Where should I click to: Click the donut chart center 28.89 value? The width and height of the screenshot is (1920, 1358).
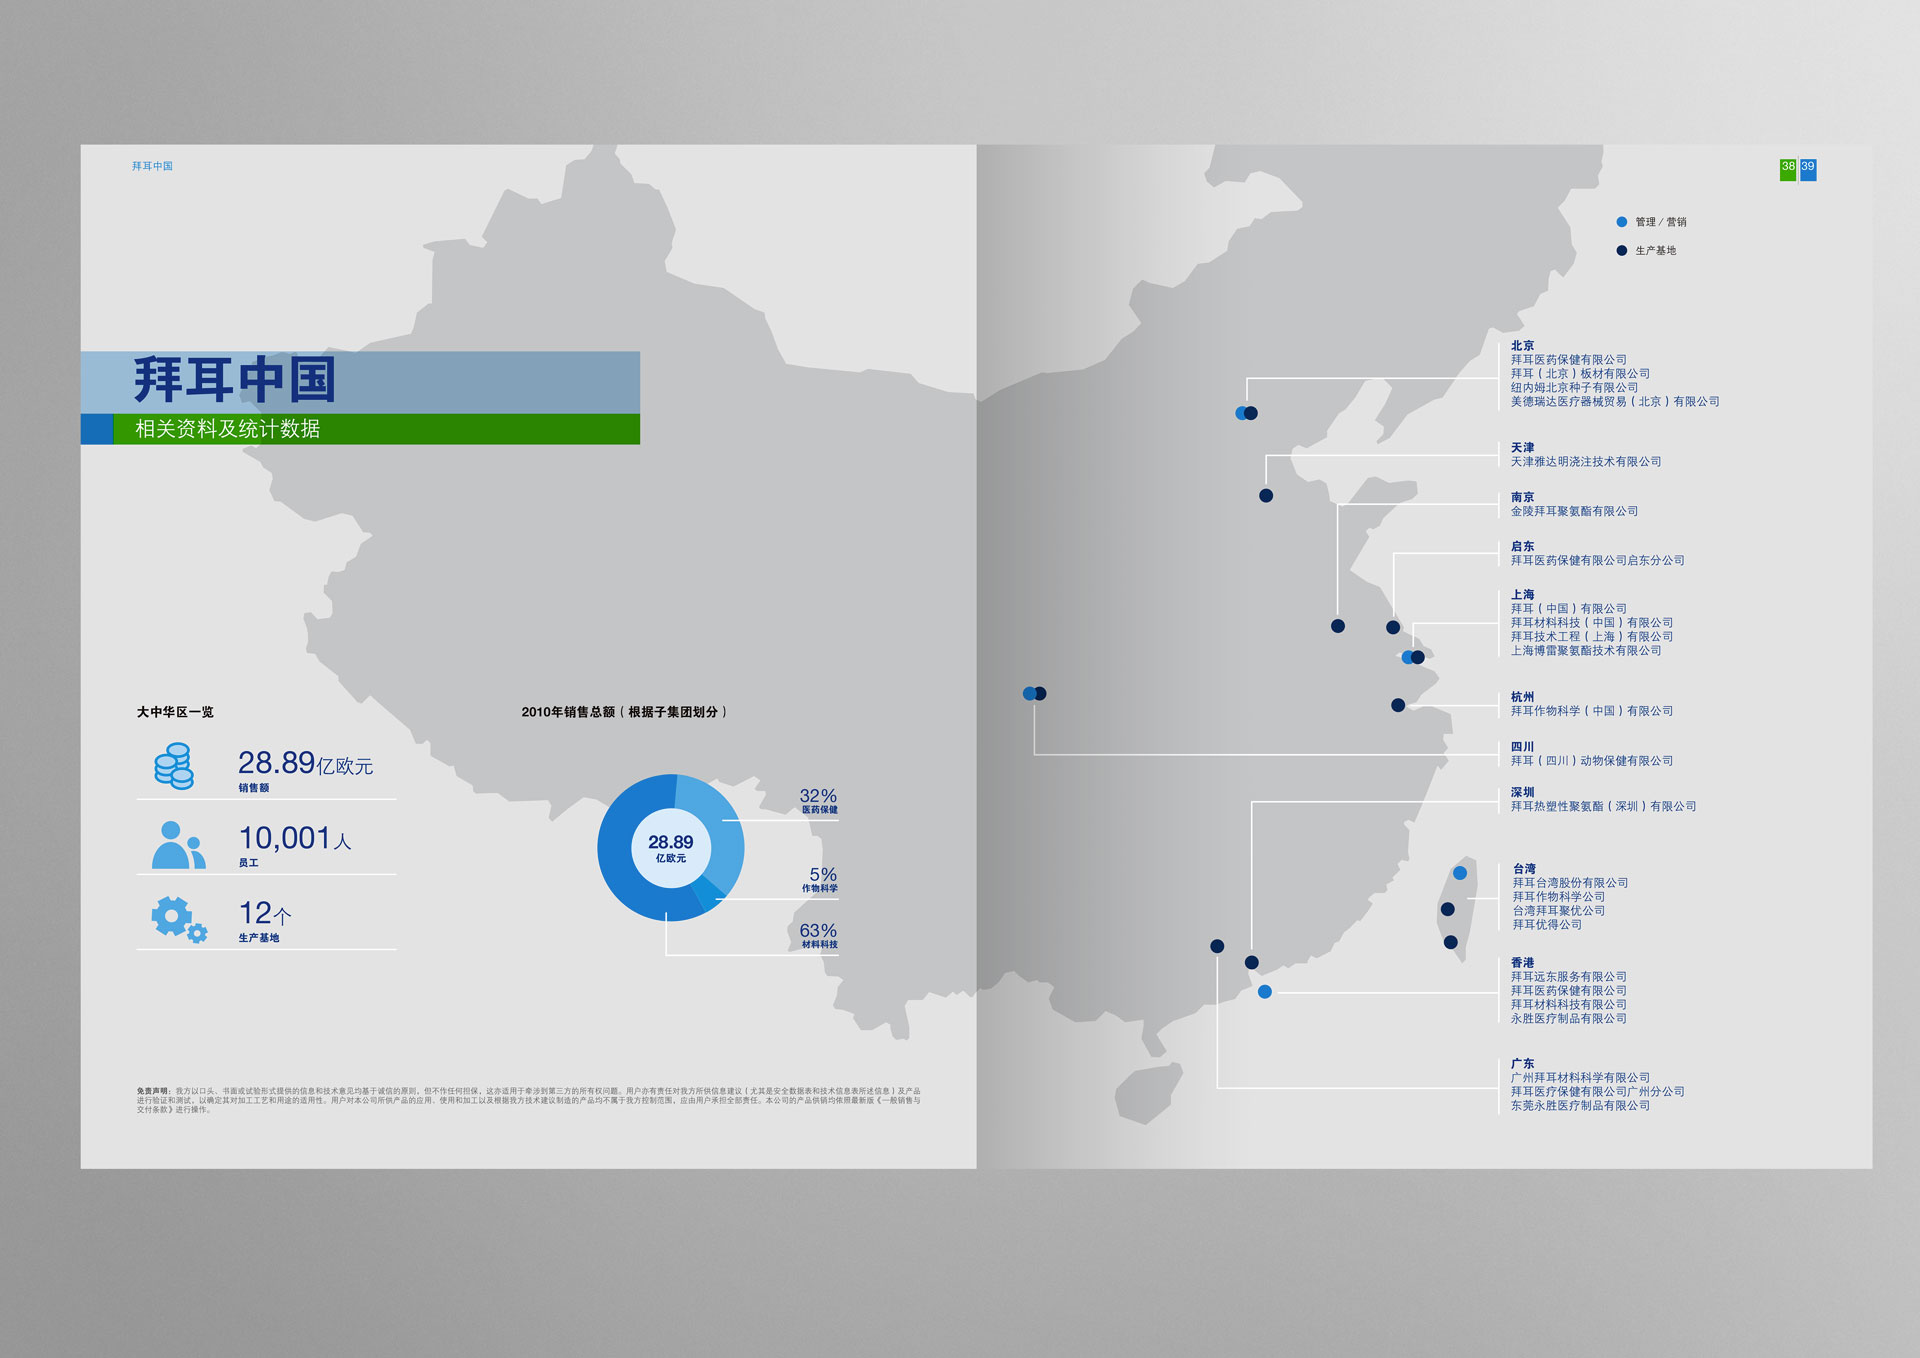click(670, 842)
